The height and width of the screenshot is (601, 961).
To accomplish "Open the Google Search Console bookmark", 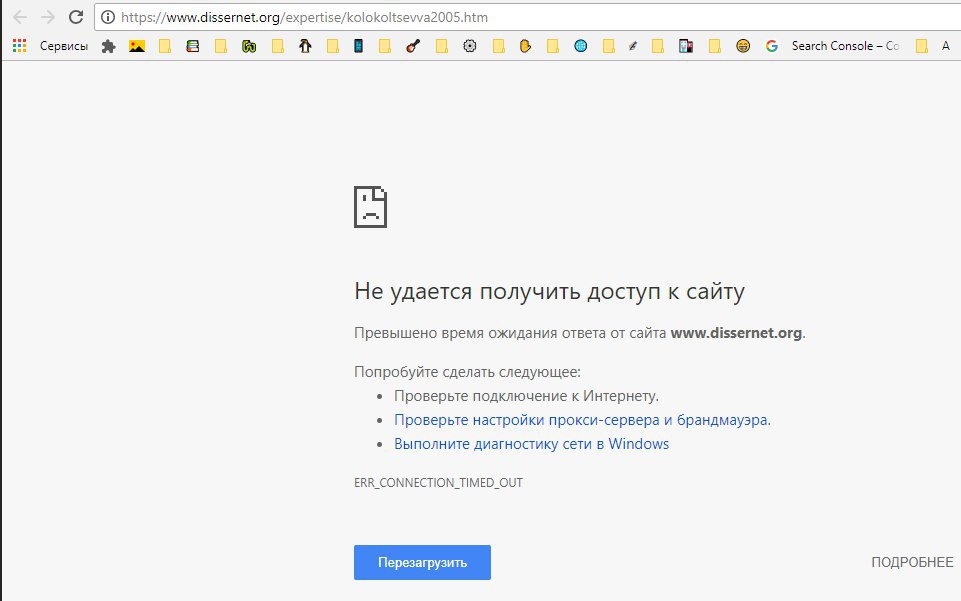I will click(x=832, y=46).
